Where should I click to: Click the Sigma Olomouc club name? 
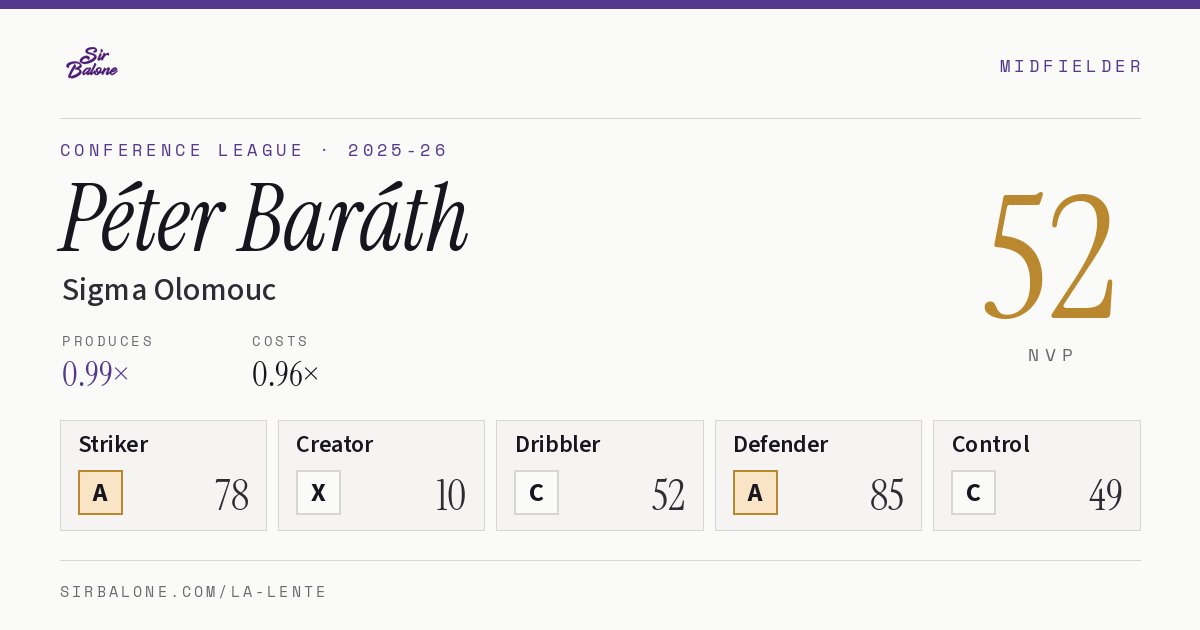click(169, 290)
